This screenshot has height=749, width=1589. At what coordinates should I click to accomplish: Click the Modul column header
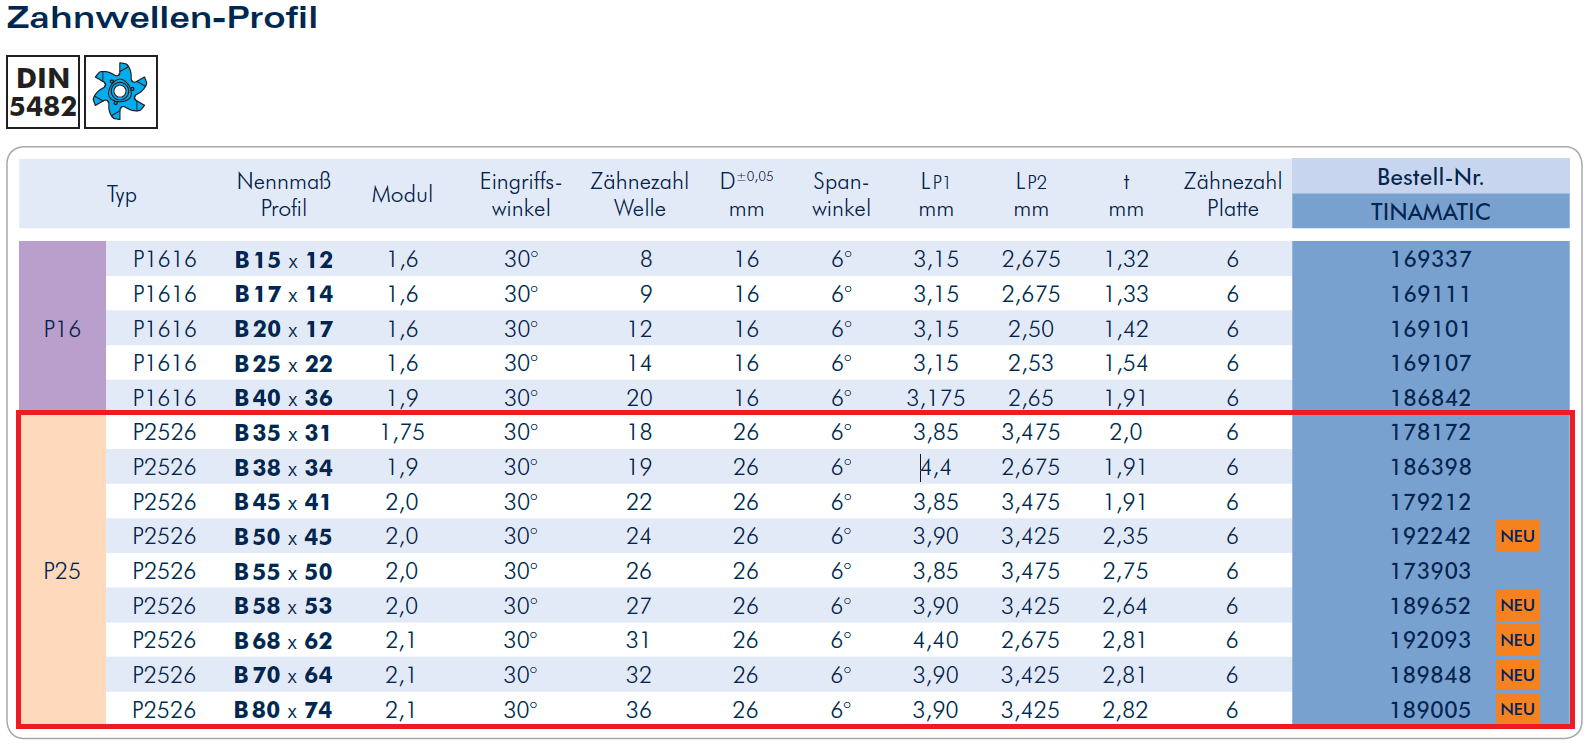(x=403, y=194)
